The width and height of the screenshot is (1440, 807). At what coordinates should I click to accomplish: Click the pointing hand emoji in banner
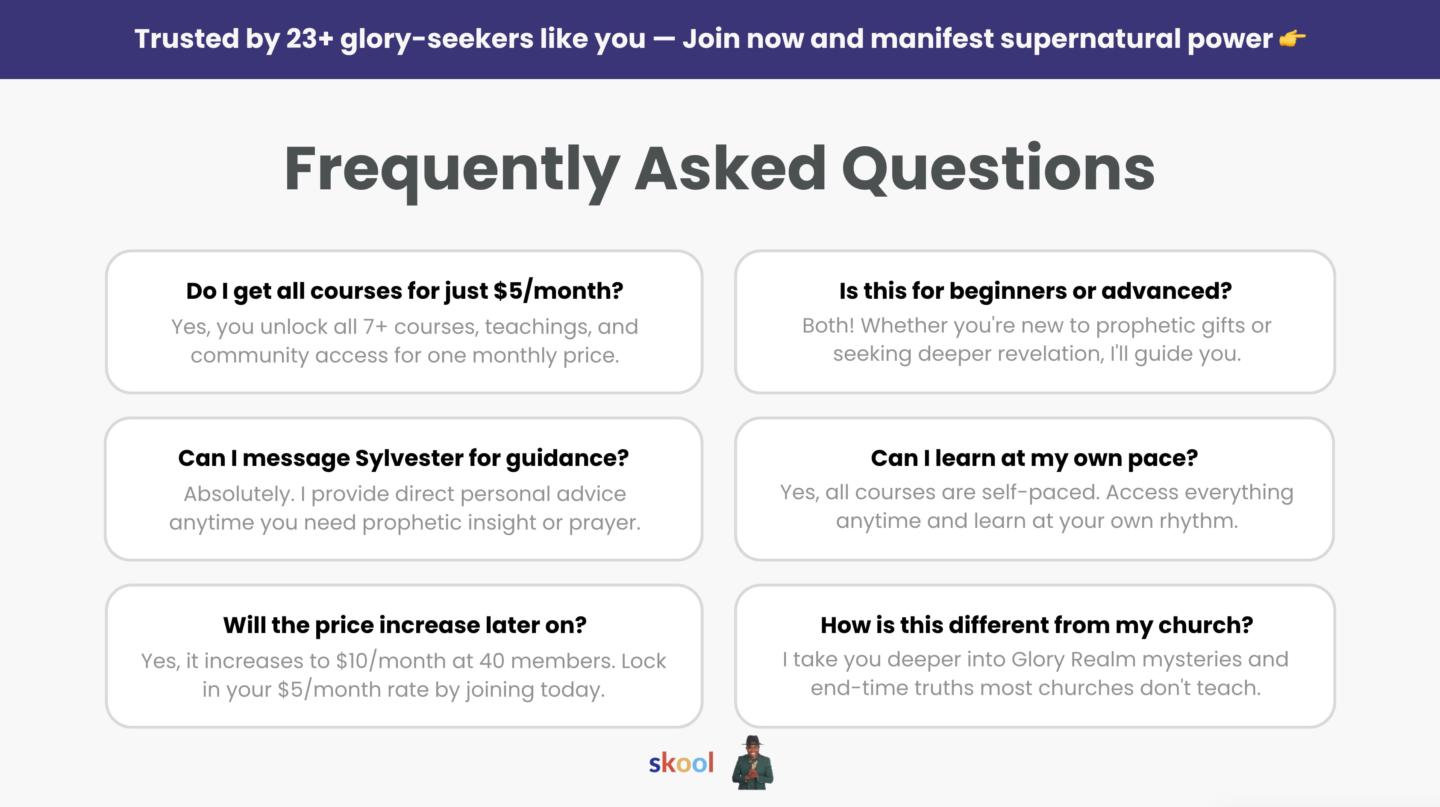1292,39
